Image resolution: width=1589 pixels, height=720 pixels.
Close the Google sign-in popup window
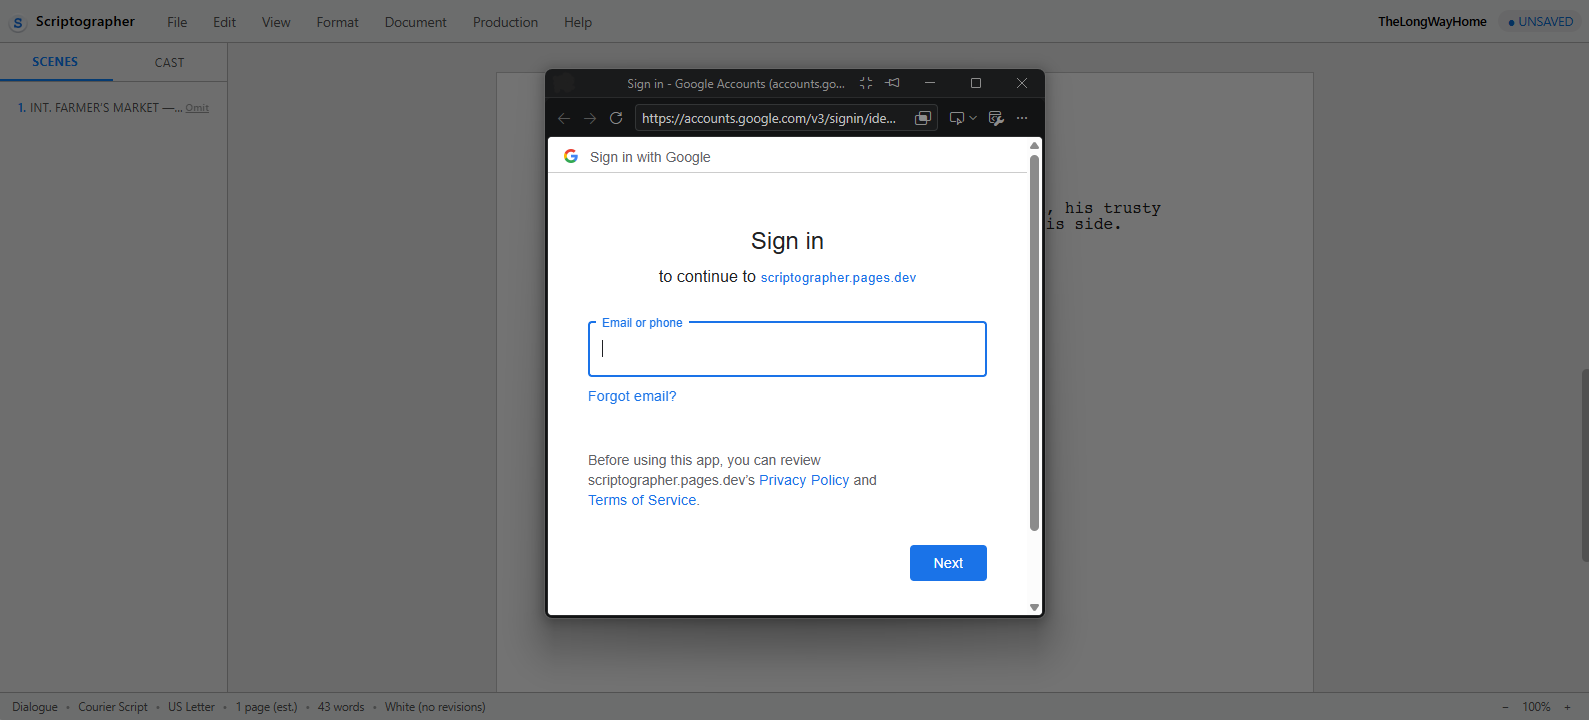pos(1022,83)
